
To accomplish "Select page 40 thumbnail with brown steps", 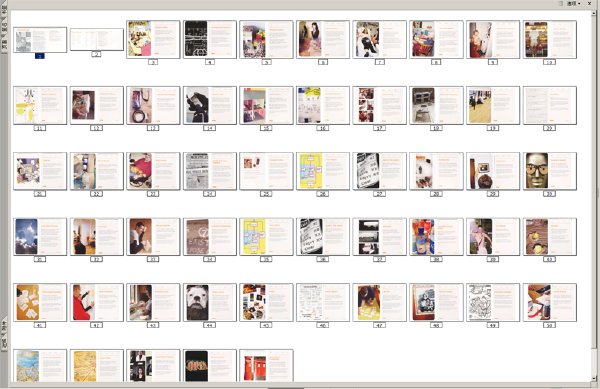I will (x=550, y=237).
